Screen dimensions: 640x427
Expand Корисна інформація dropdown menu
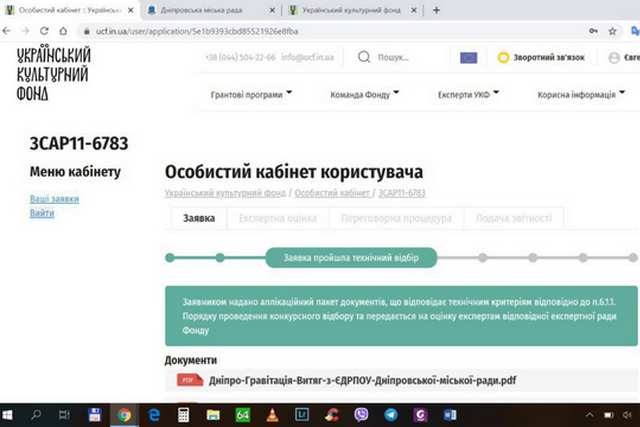pos(581,94)
